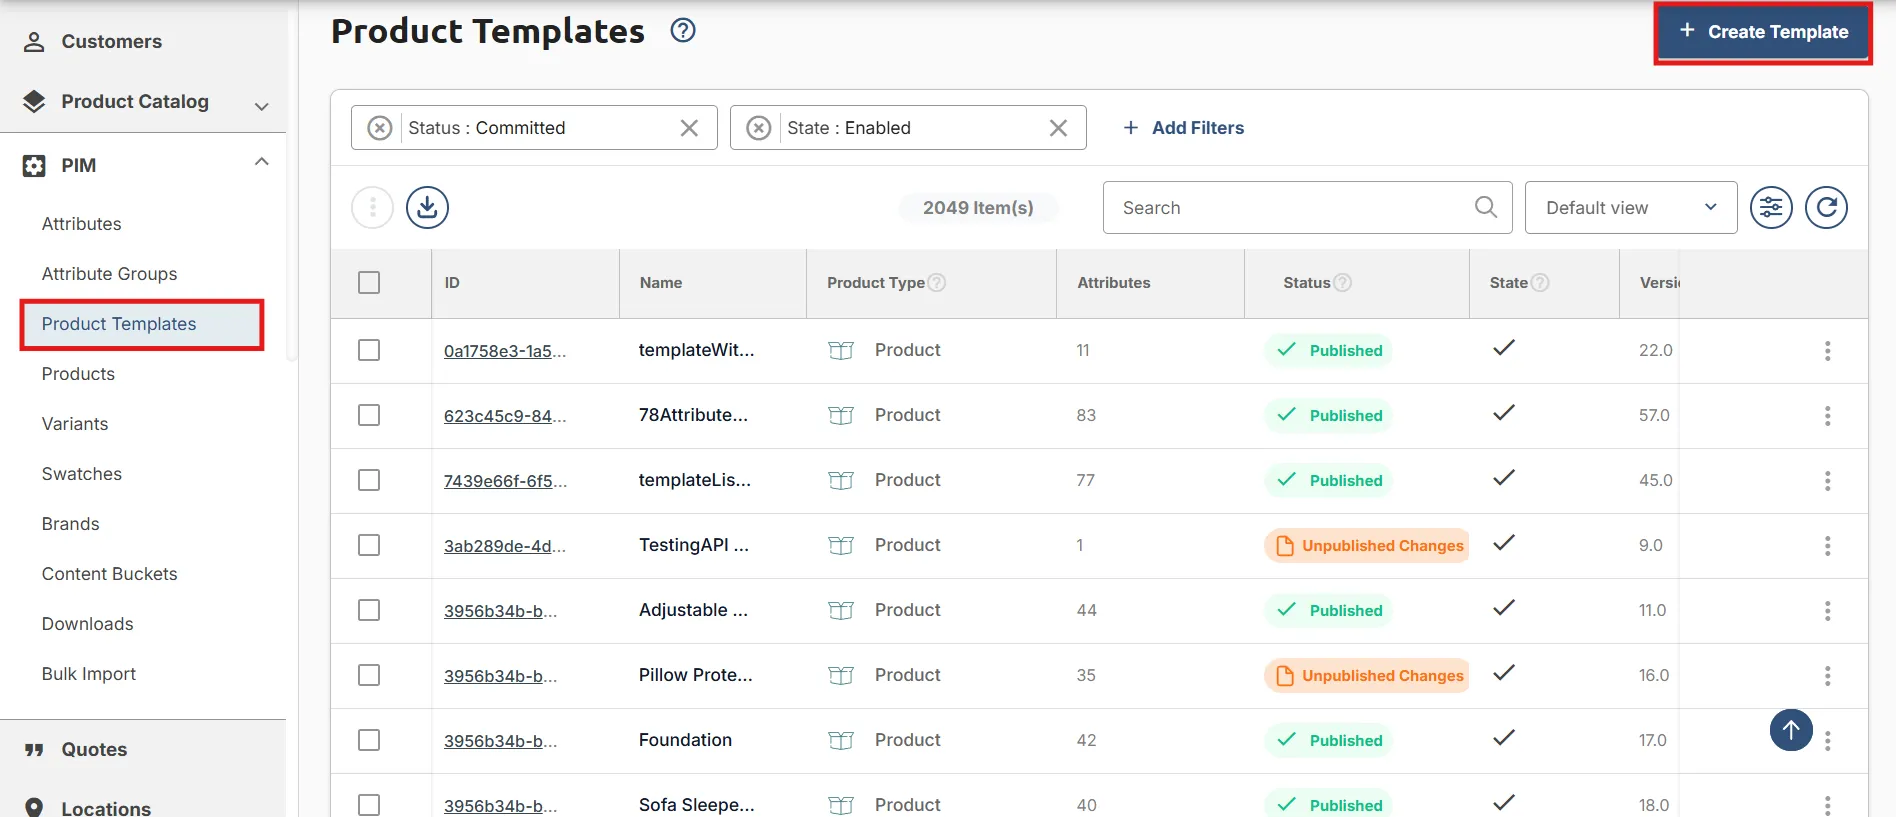This screenshot has height=817, width=1896.
Task: Open row actions menu for templateWit... row
Action: pyautogui.click(x=1827, y=351)
